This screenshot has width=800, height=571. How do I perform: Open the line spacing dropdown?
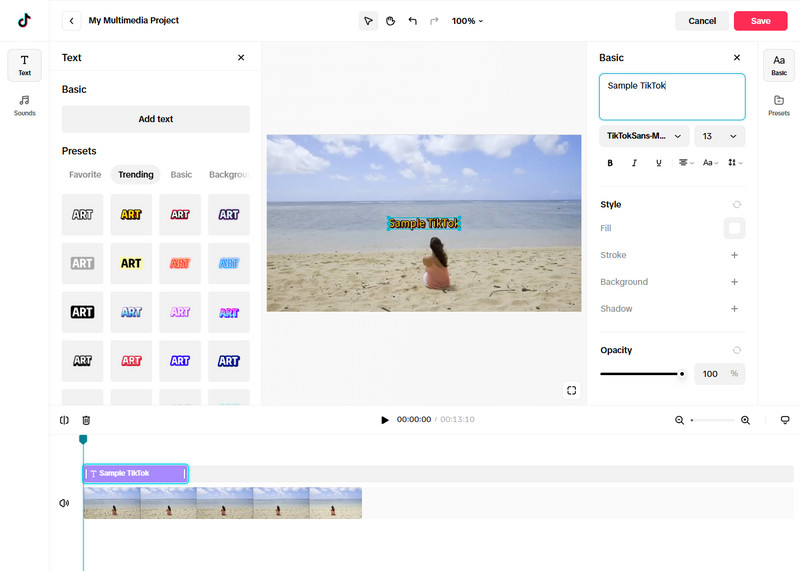(735, 163)
